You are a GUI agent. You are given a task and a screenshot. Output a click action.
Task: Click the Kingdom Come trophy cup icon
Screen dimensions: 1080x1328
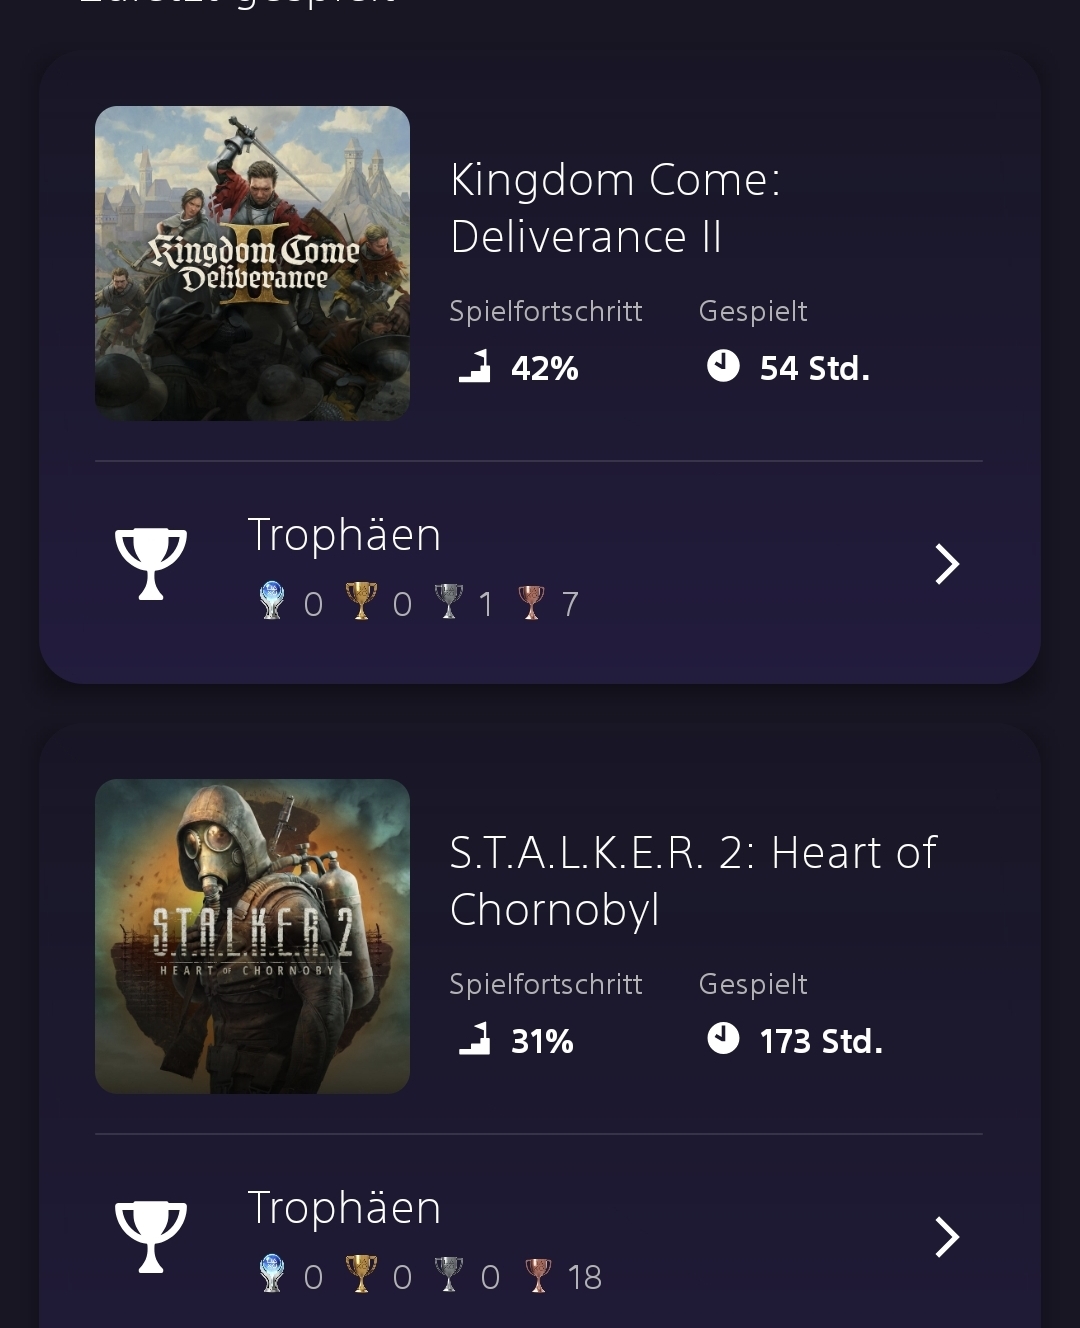(151, 563)
